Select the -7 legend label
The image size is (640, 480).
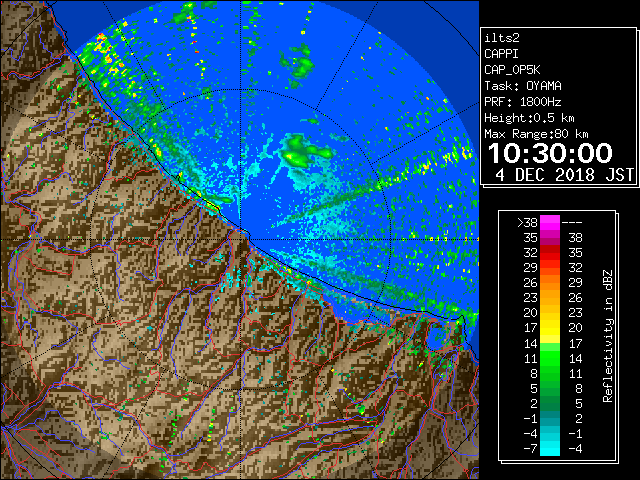click(x=530, y=448)
